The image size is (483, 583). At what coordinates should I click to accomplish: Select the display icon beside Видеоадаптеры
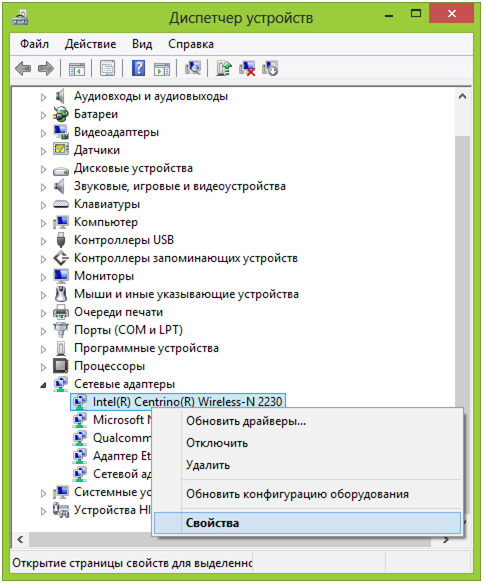(61, 132)
